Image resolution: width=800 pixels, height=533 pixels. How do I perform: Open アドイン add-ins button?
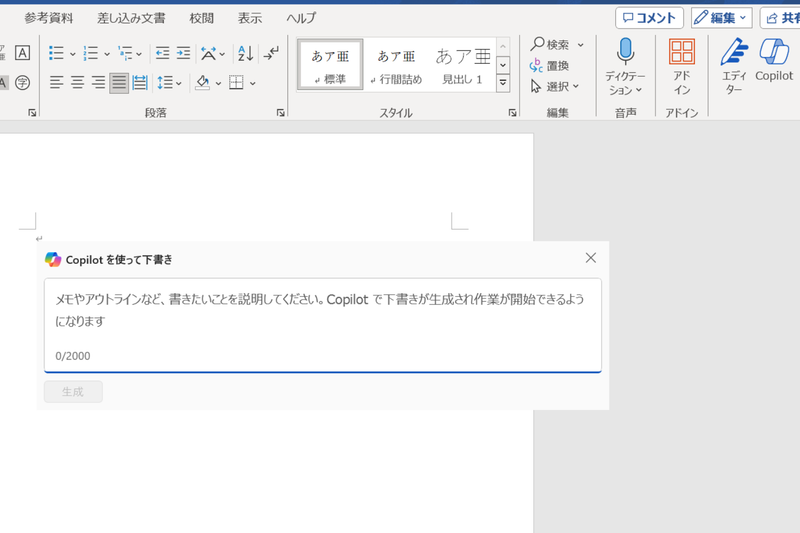point(682,67)
